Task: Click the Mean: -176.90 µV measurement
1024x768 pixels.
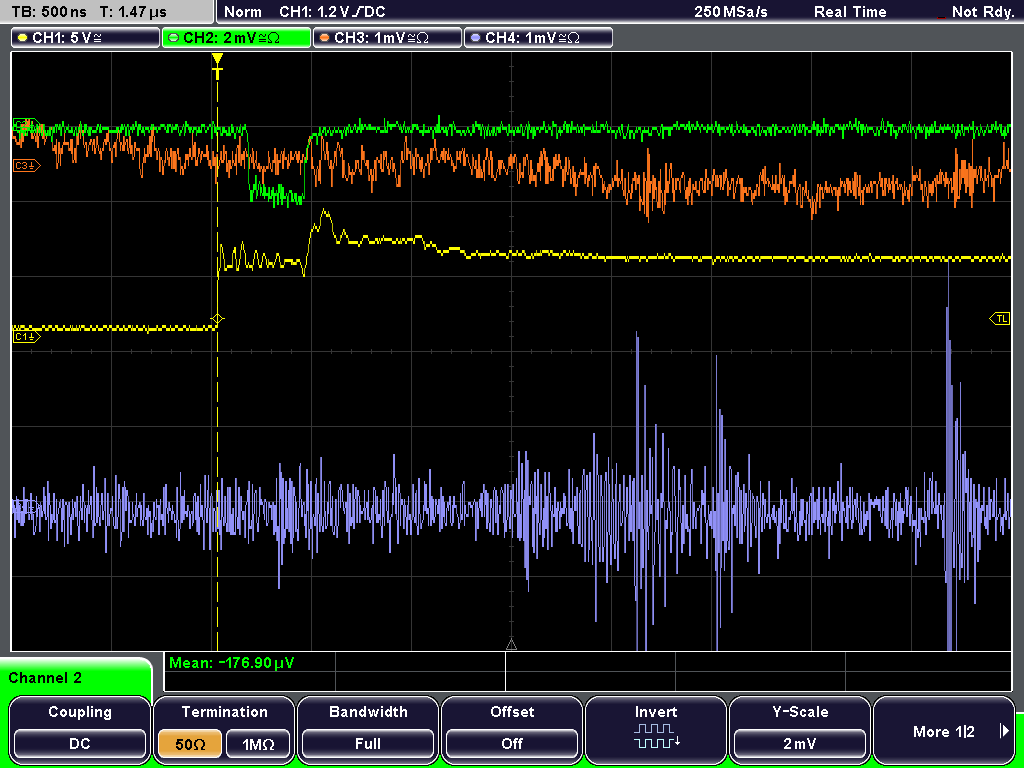Action: (232, 663)
